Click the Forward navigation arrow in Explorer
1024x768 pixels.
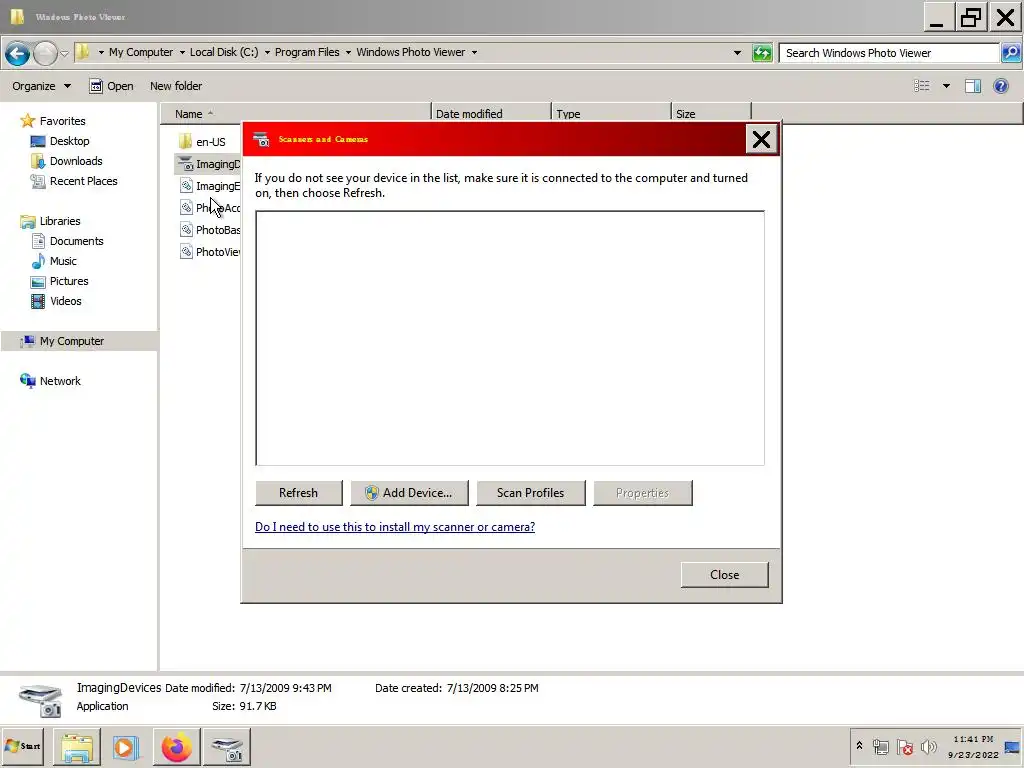tap(45, 53)
